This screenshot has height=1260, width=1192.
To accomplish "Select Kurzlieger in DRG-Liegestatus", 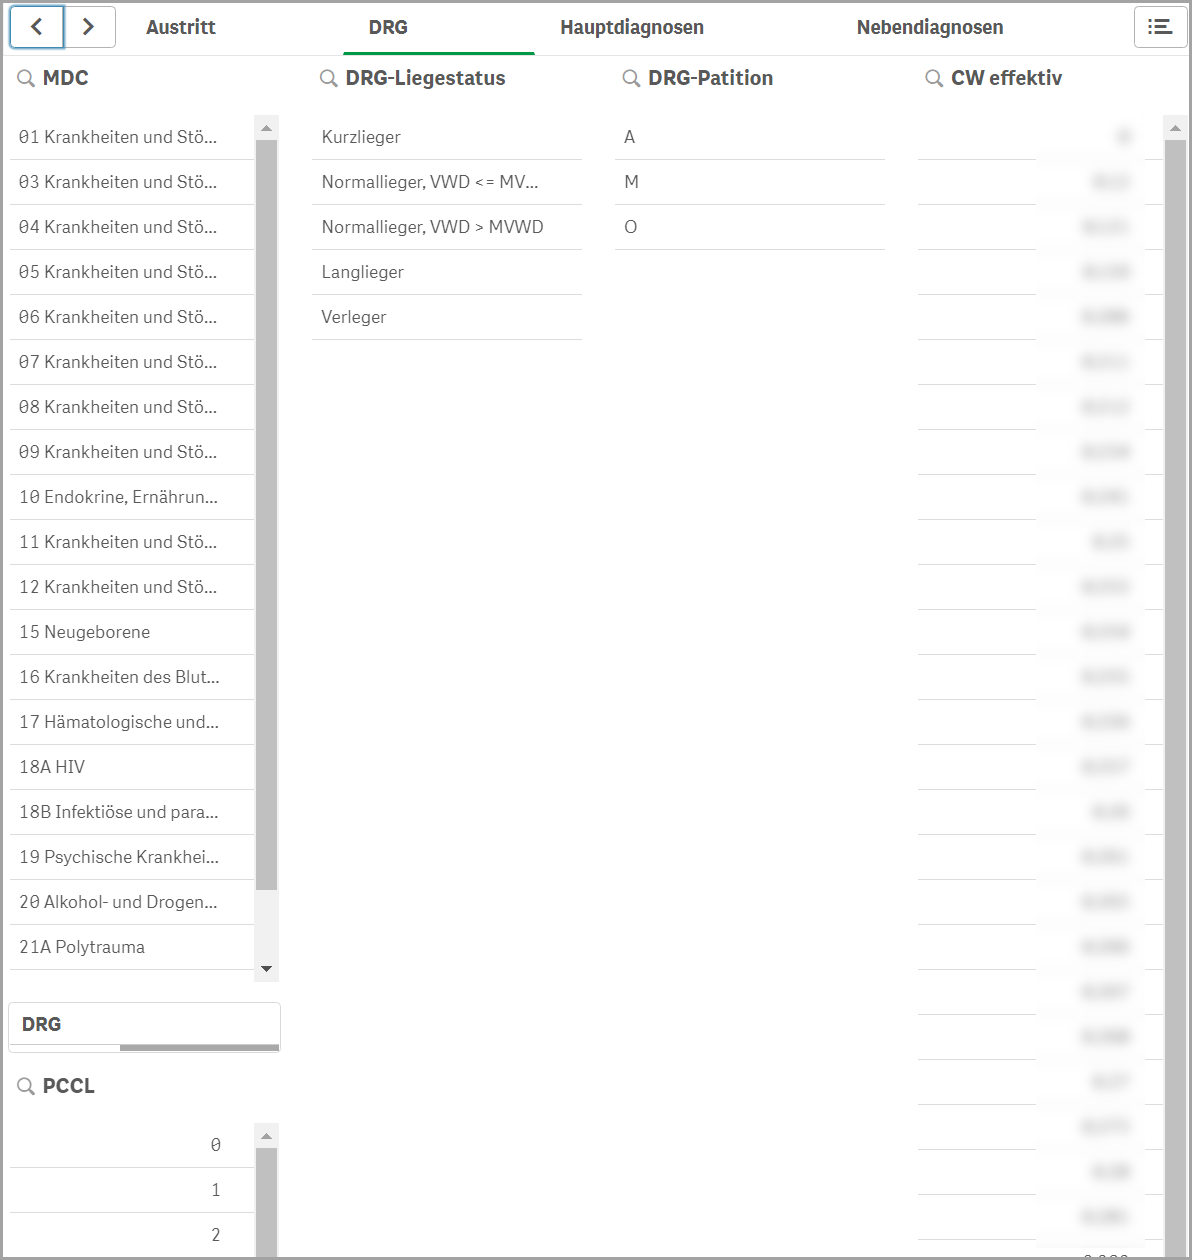I will click(x=361, y=137).
